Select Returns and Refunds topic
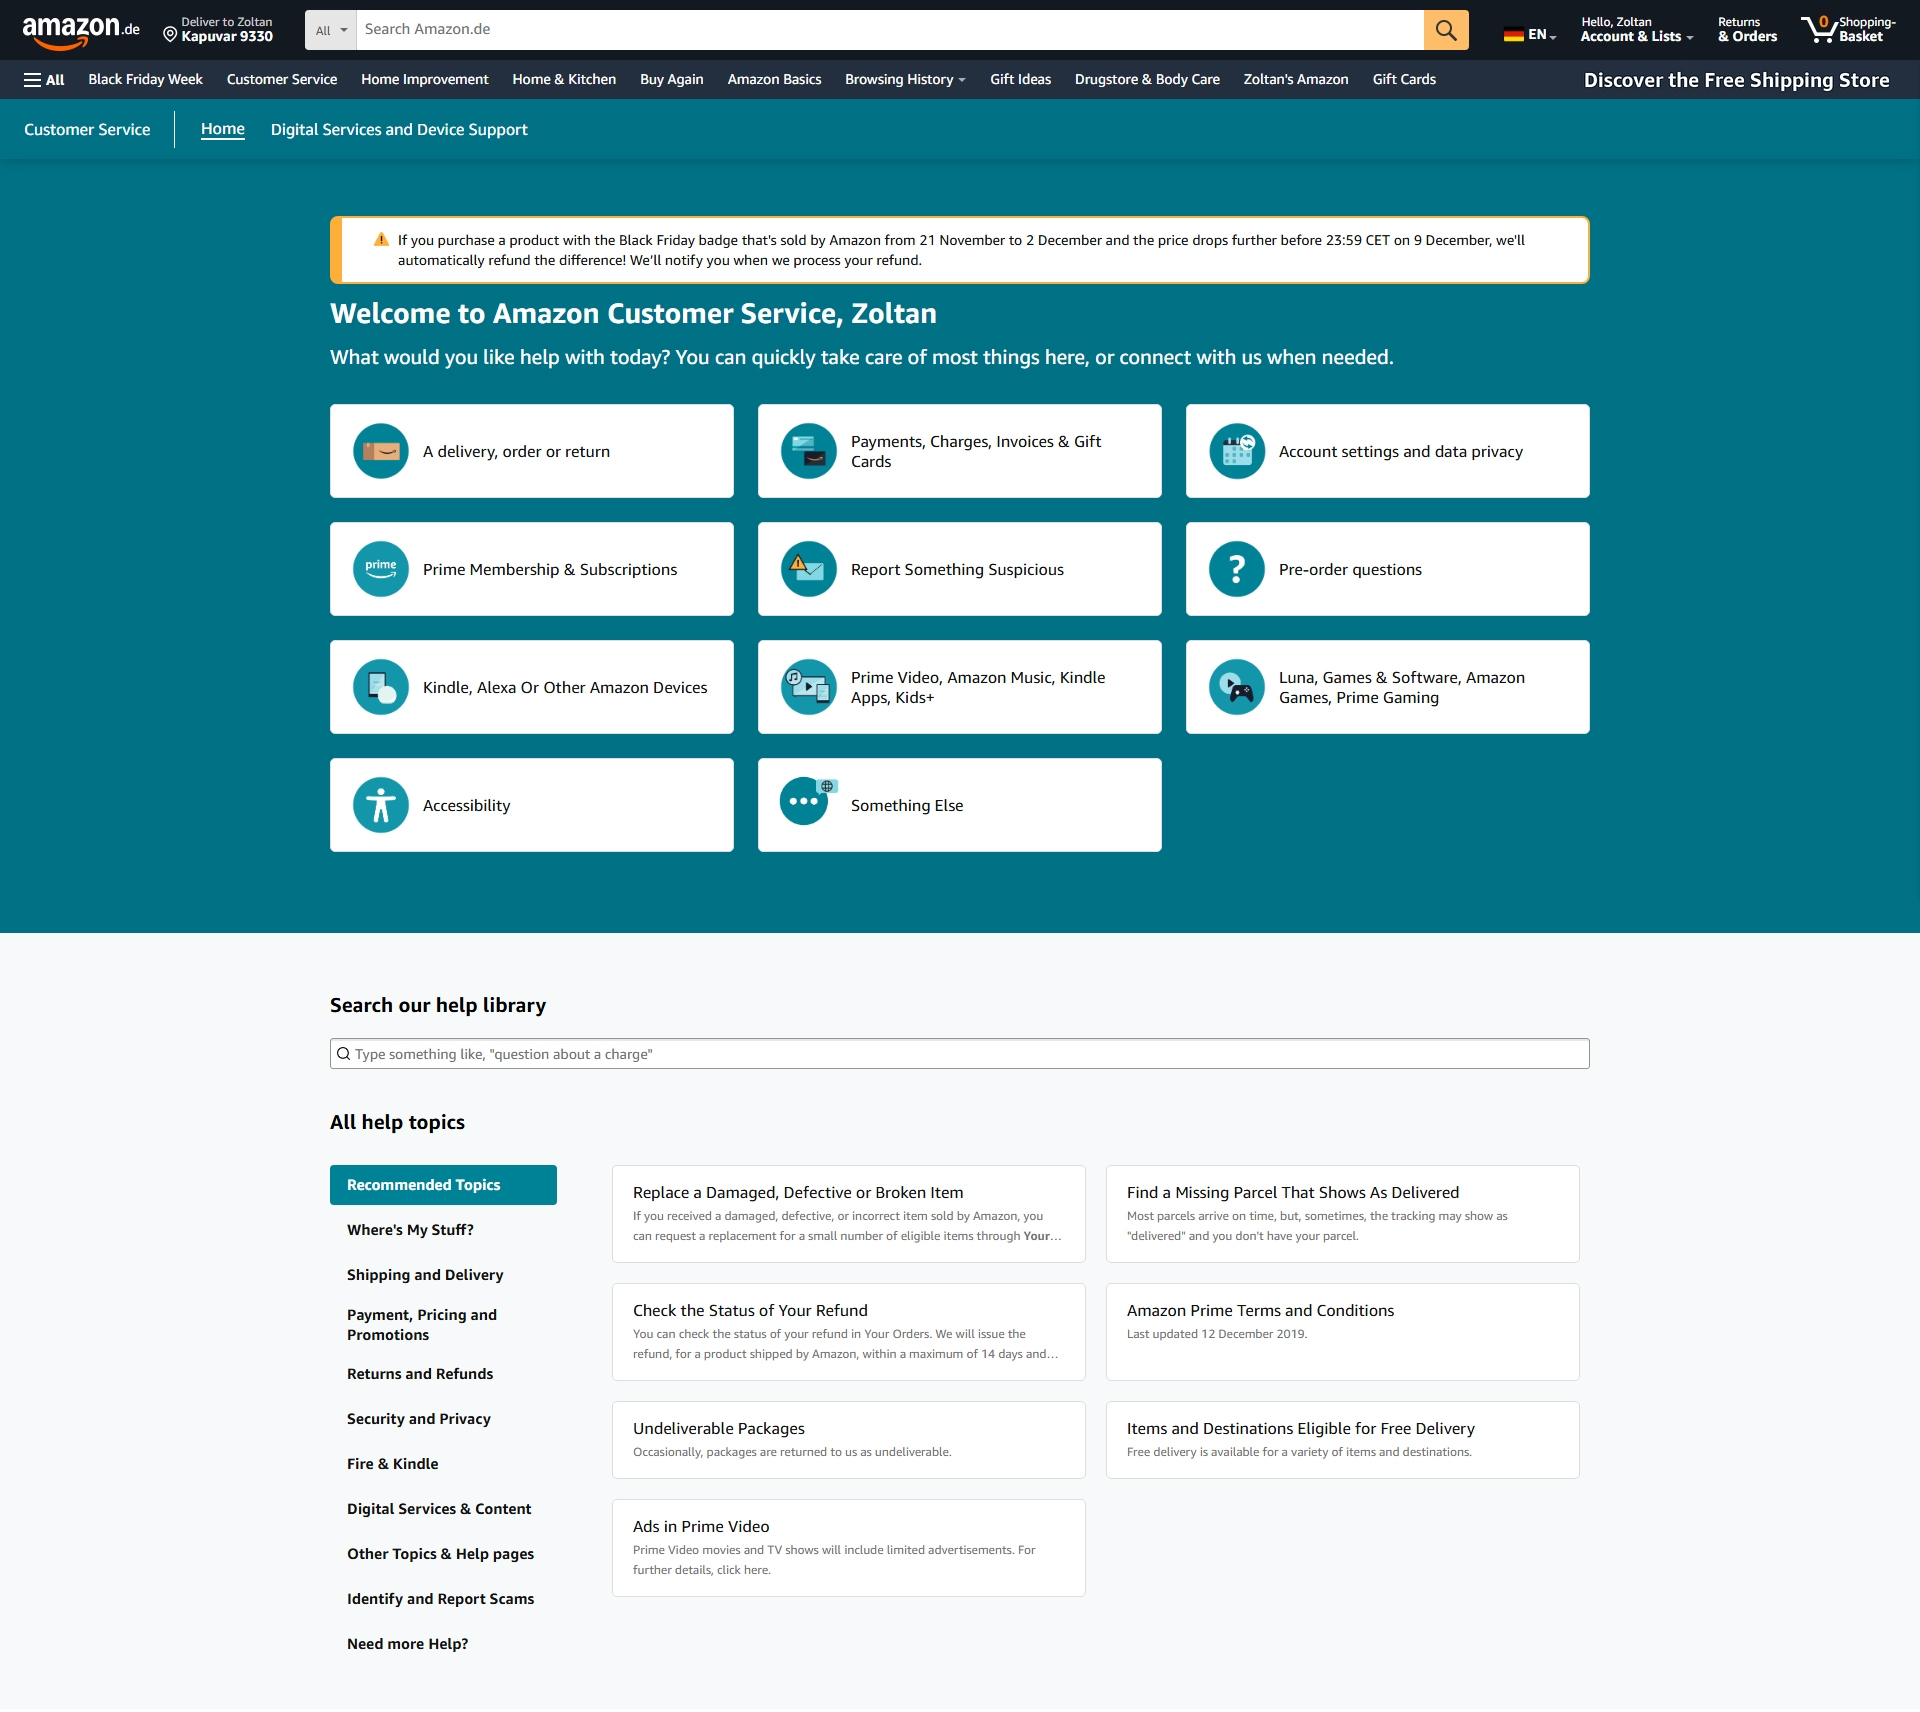Screen dimensions: 1920x1712 pos(420,1374)
